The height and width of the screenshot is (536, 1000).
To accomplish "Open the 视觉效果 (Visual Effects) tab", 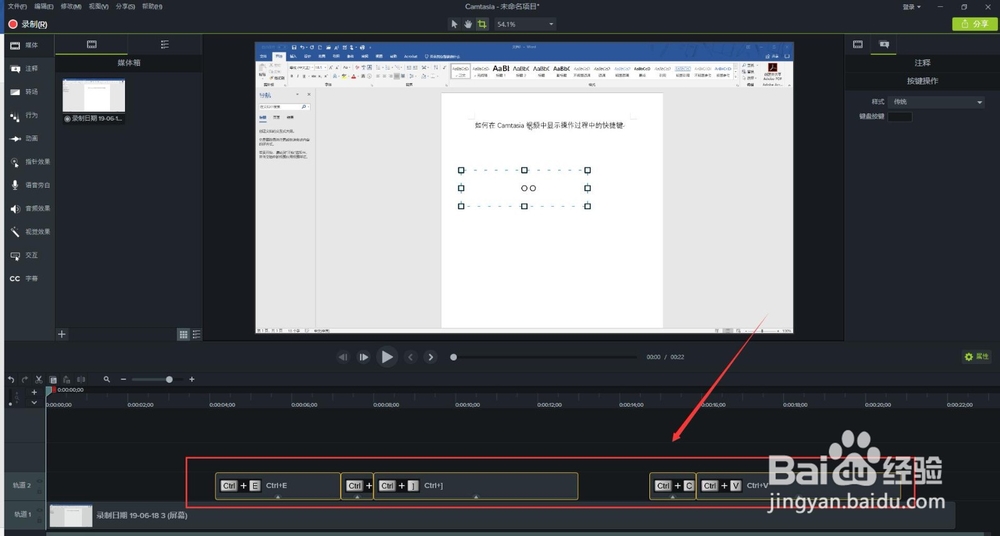I will [x=29, y=232].
